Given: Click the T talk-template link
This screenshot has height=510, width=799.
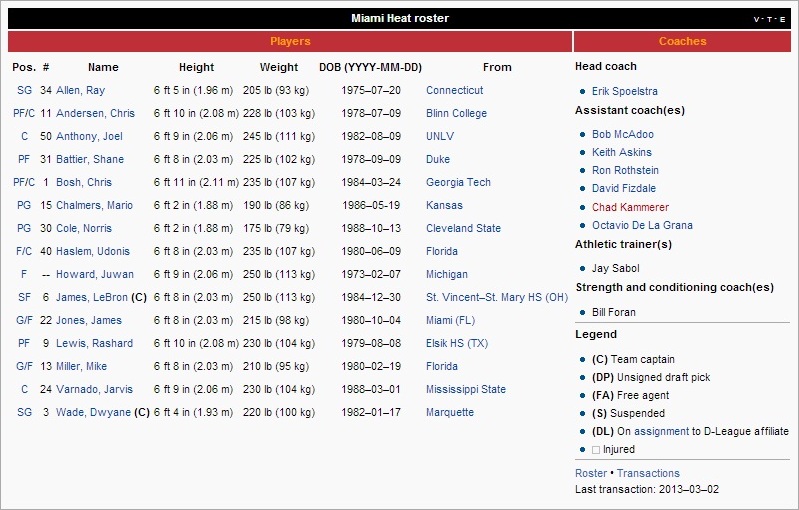Looking at the screenshot, I should (769, 19).
